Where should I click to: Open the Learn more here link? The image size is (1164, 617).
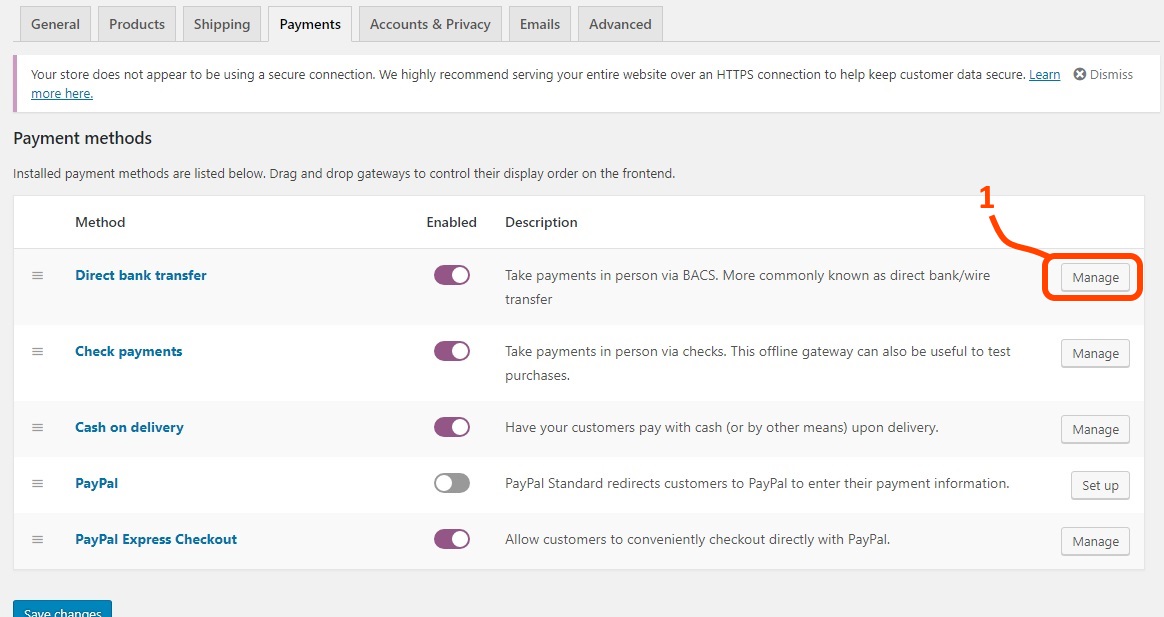tap(1044, 73)
